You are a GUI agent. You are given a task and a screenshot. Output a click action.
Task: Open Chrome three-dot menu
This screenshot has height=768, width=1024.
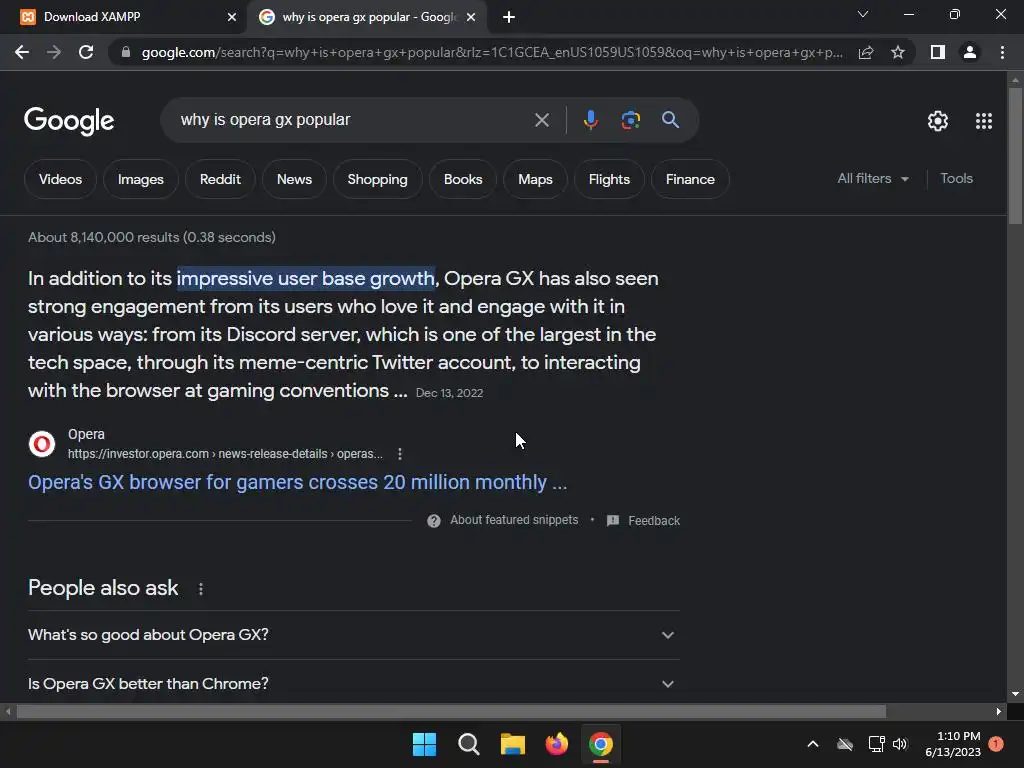(x=1002, y=52)
